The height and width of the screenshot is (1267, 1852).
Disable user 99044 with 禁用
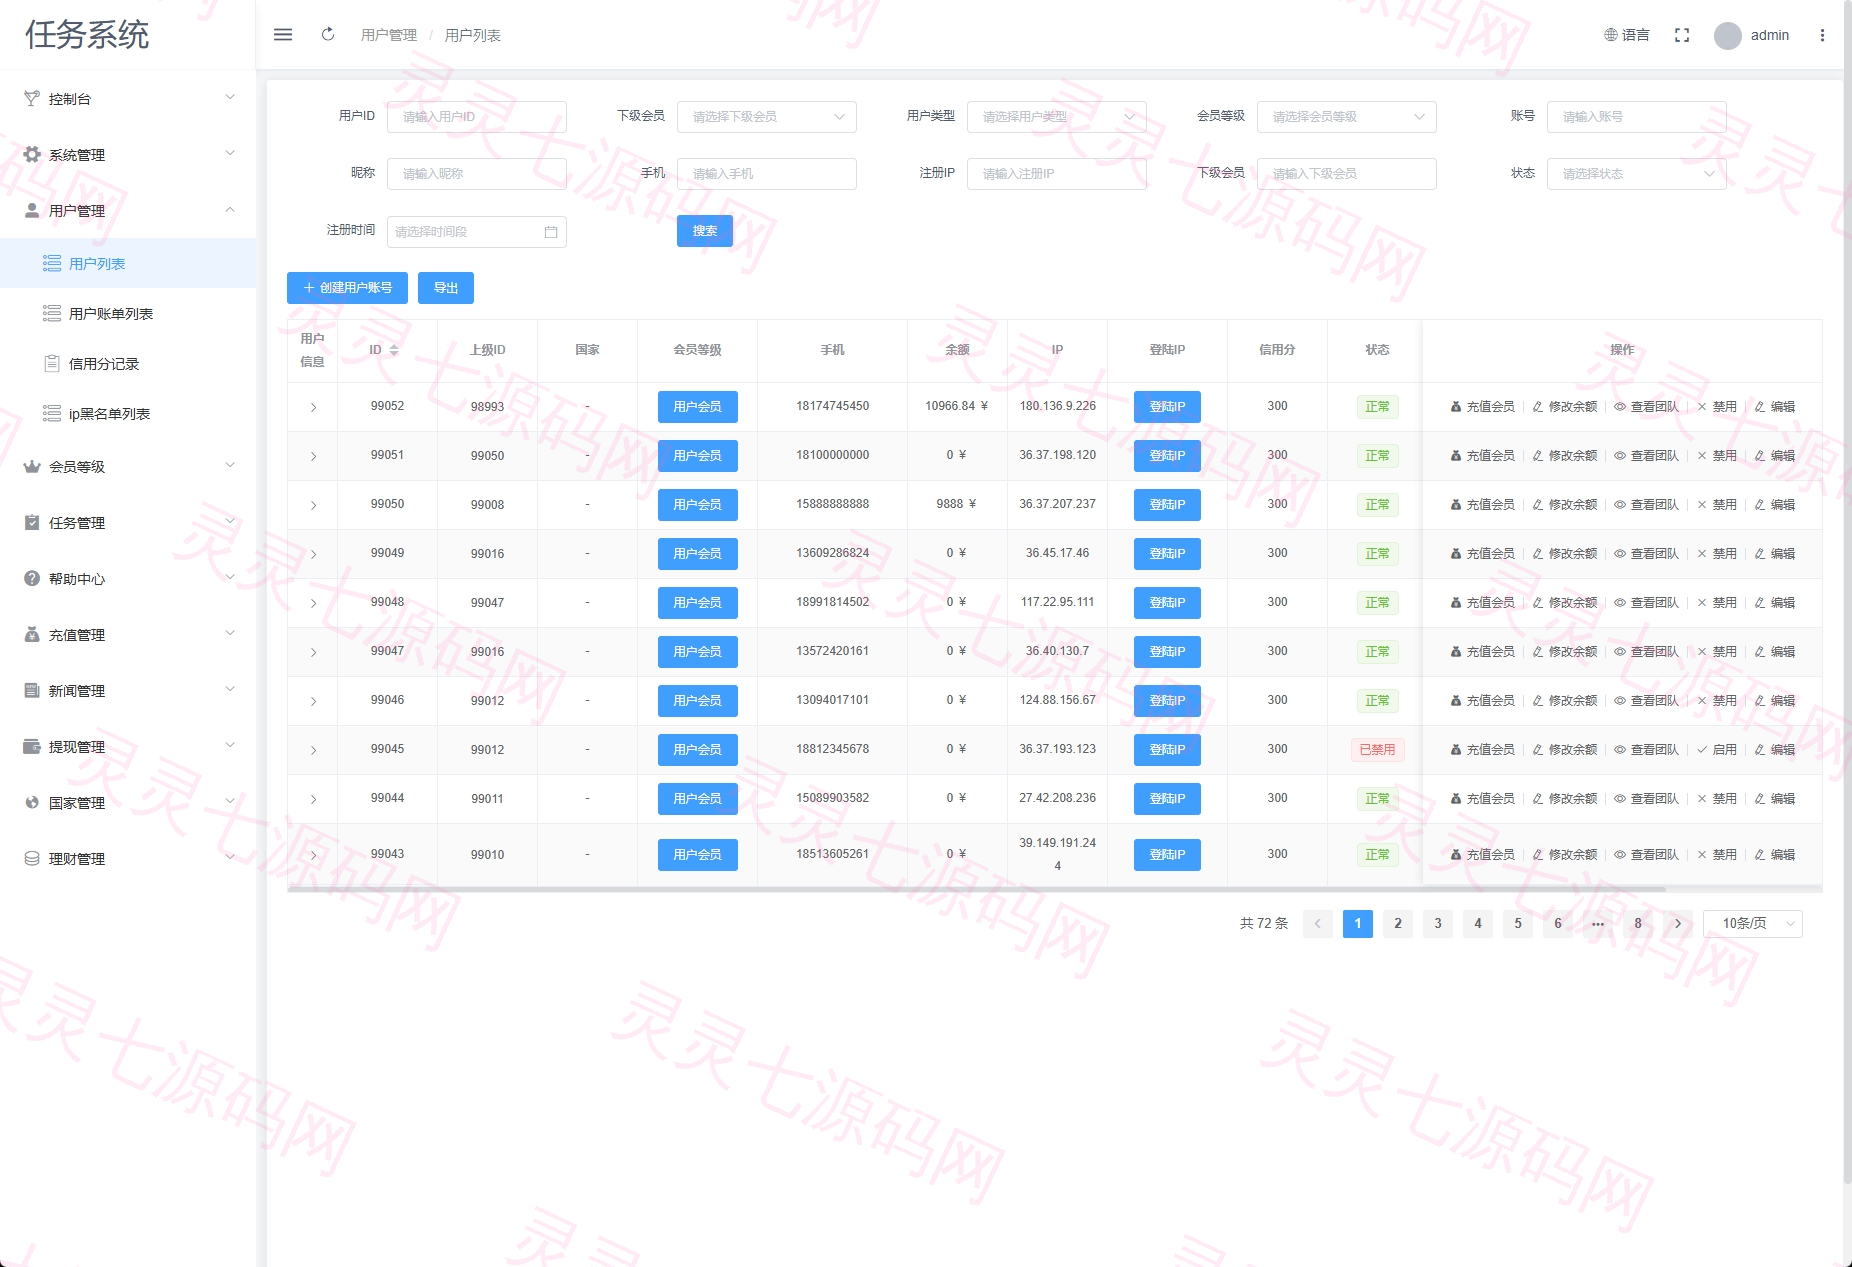coord(1717,799)
